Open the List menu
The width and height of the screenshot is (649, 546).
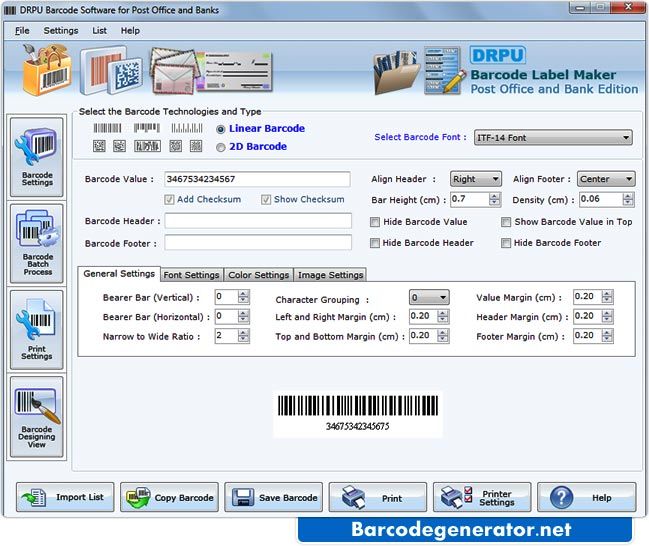click(99, 31)
